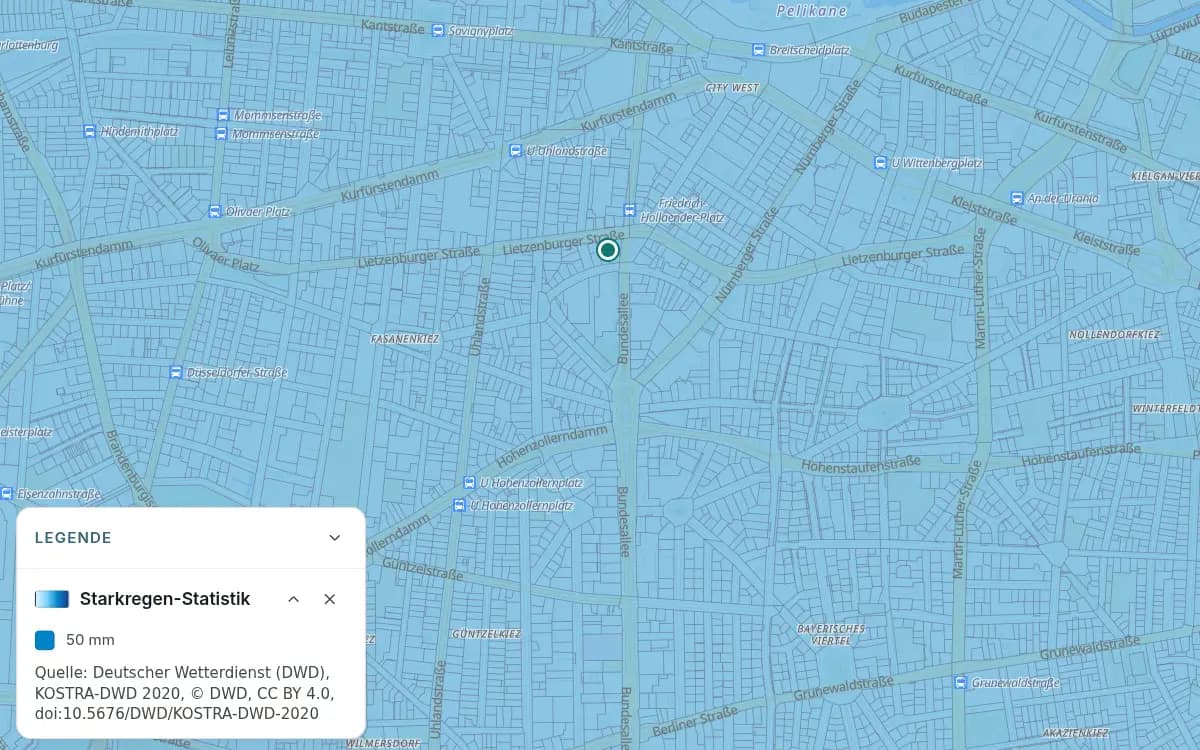Click the GÜNTZELKIEZ neighborhood label
Viewport: 1200px width, 750px height.
tap(487, 634)
